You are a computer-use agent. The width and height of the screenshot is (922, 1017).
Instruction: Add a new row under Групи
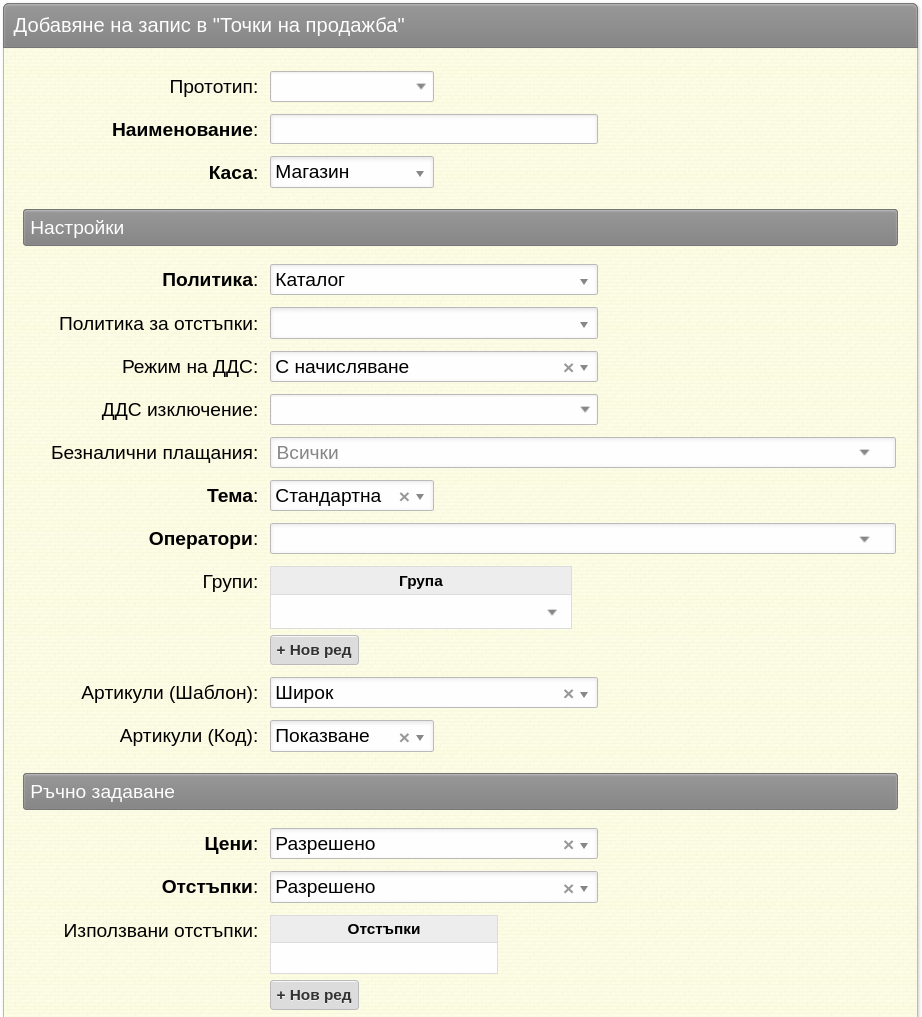tap(314, 650)
